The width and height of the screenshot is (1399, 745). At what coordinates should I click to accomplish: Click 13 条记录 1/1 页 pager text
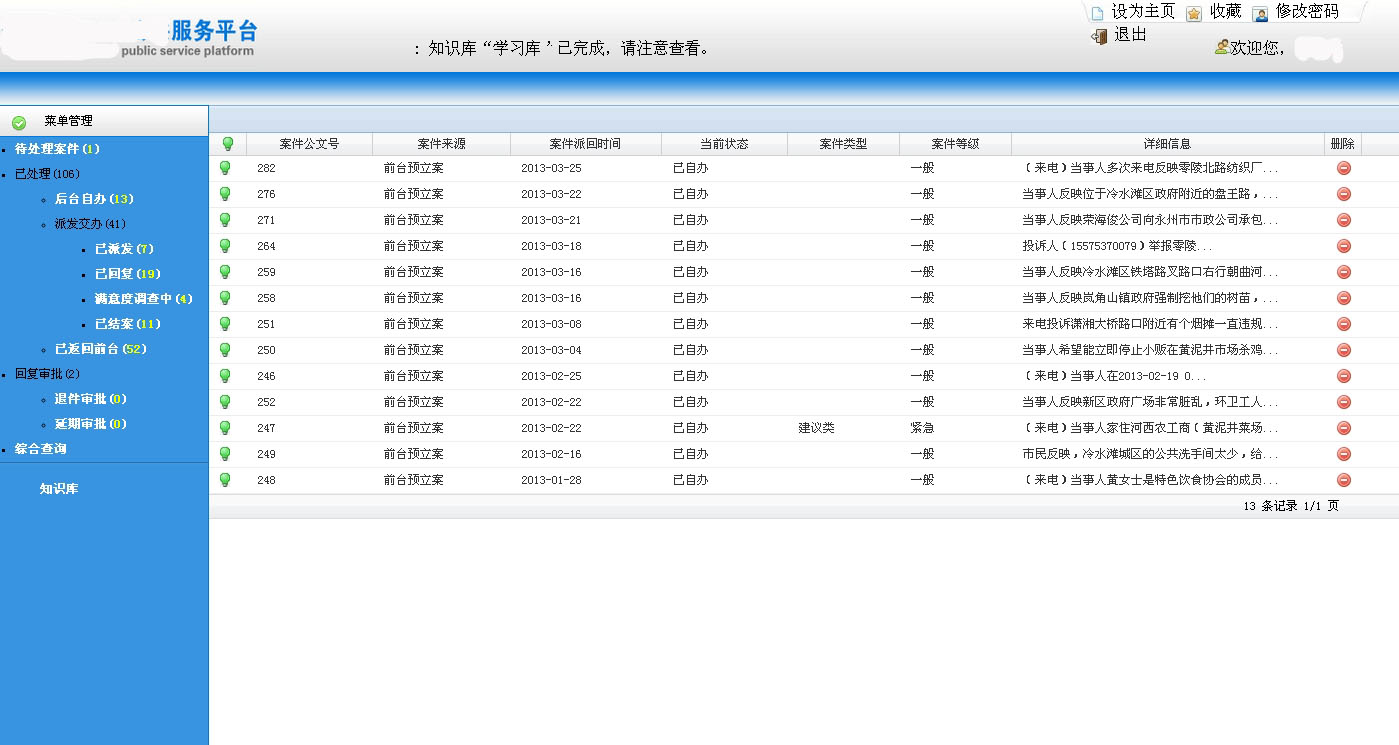click(x=1291, y=506)
